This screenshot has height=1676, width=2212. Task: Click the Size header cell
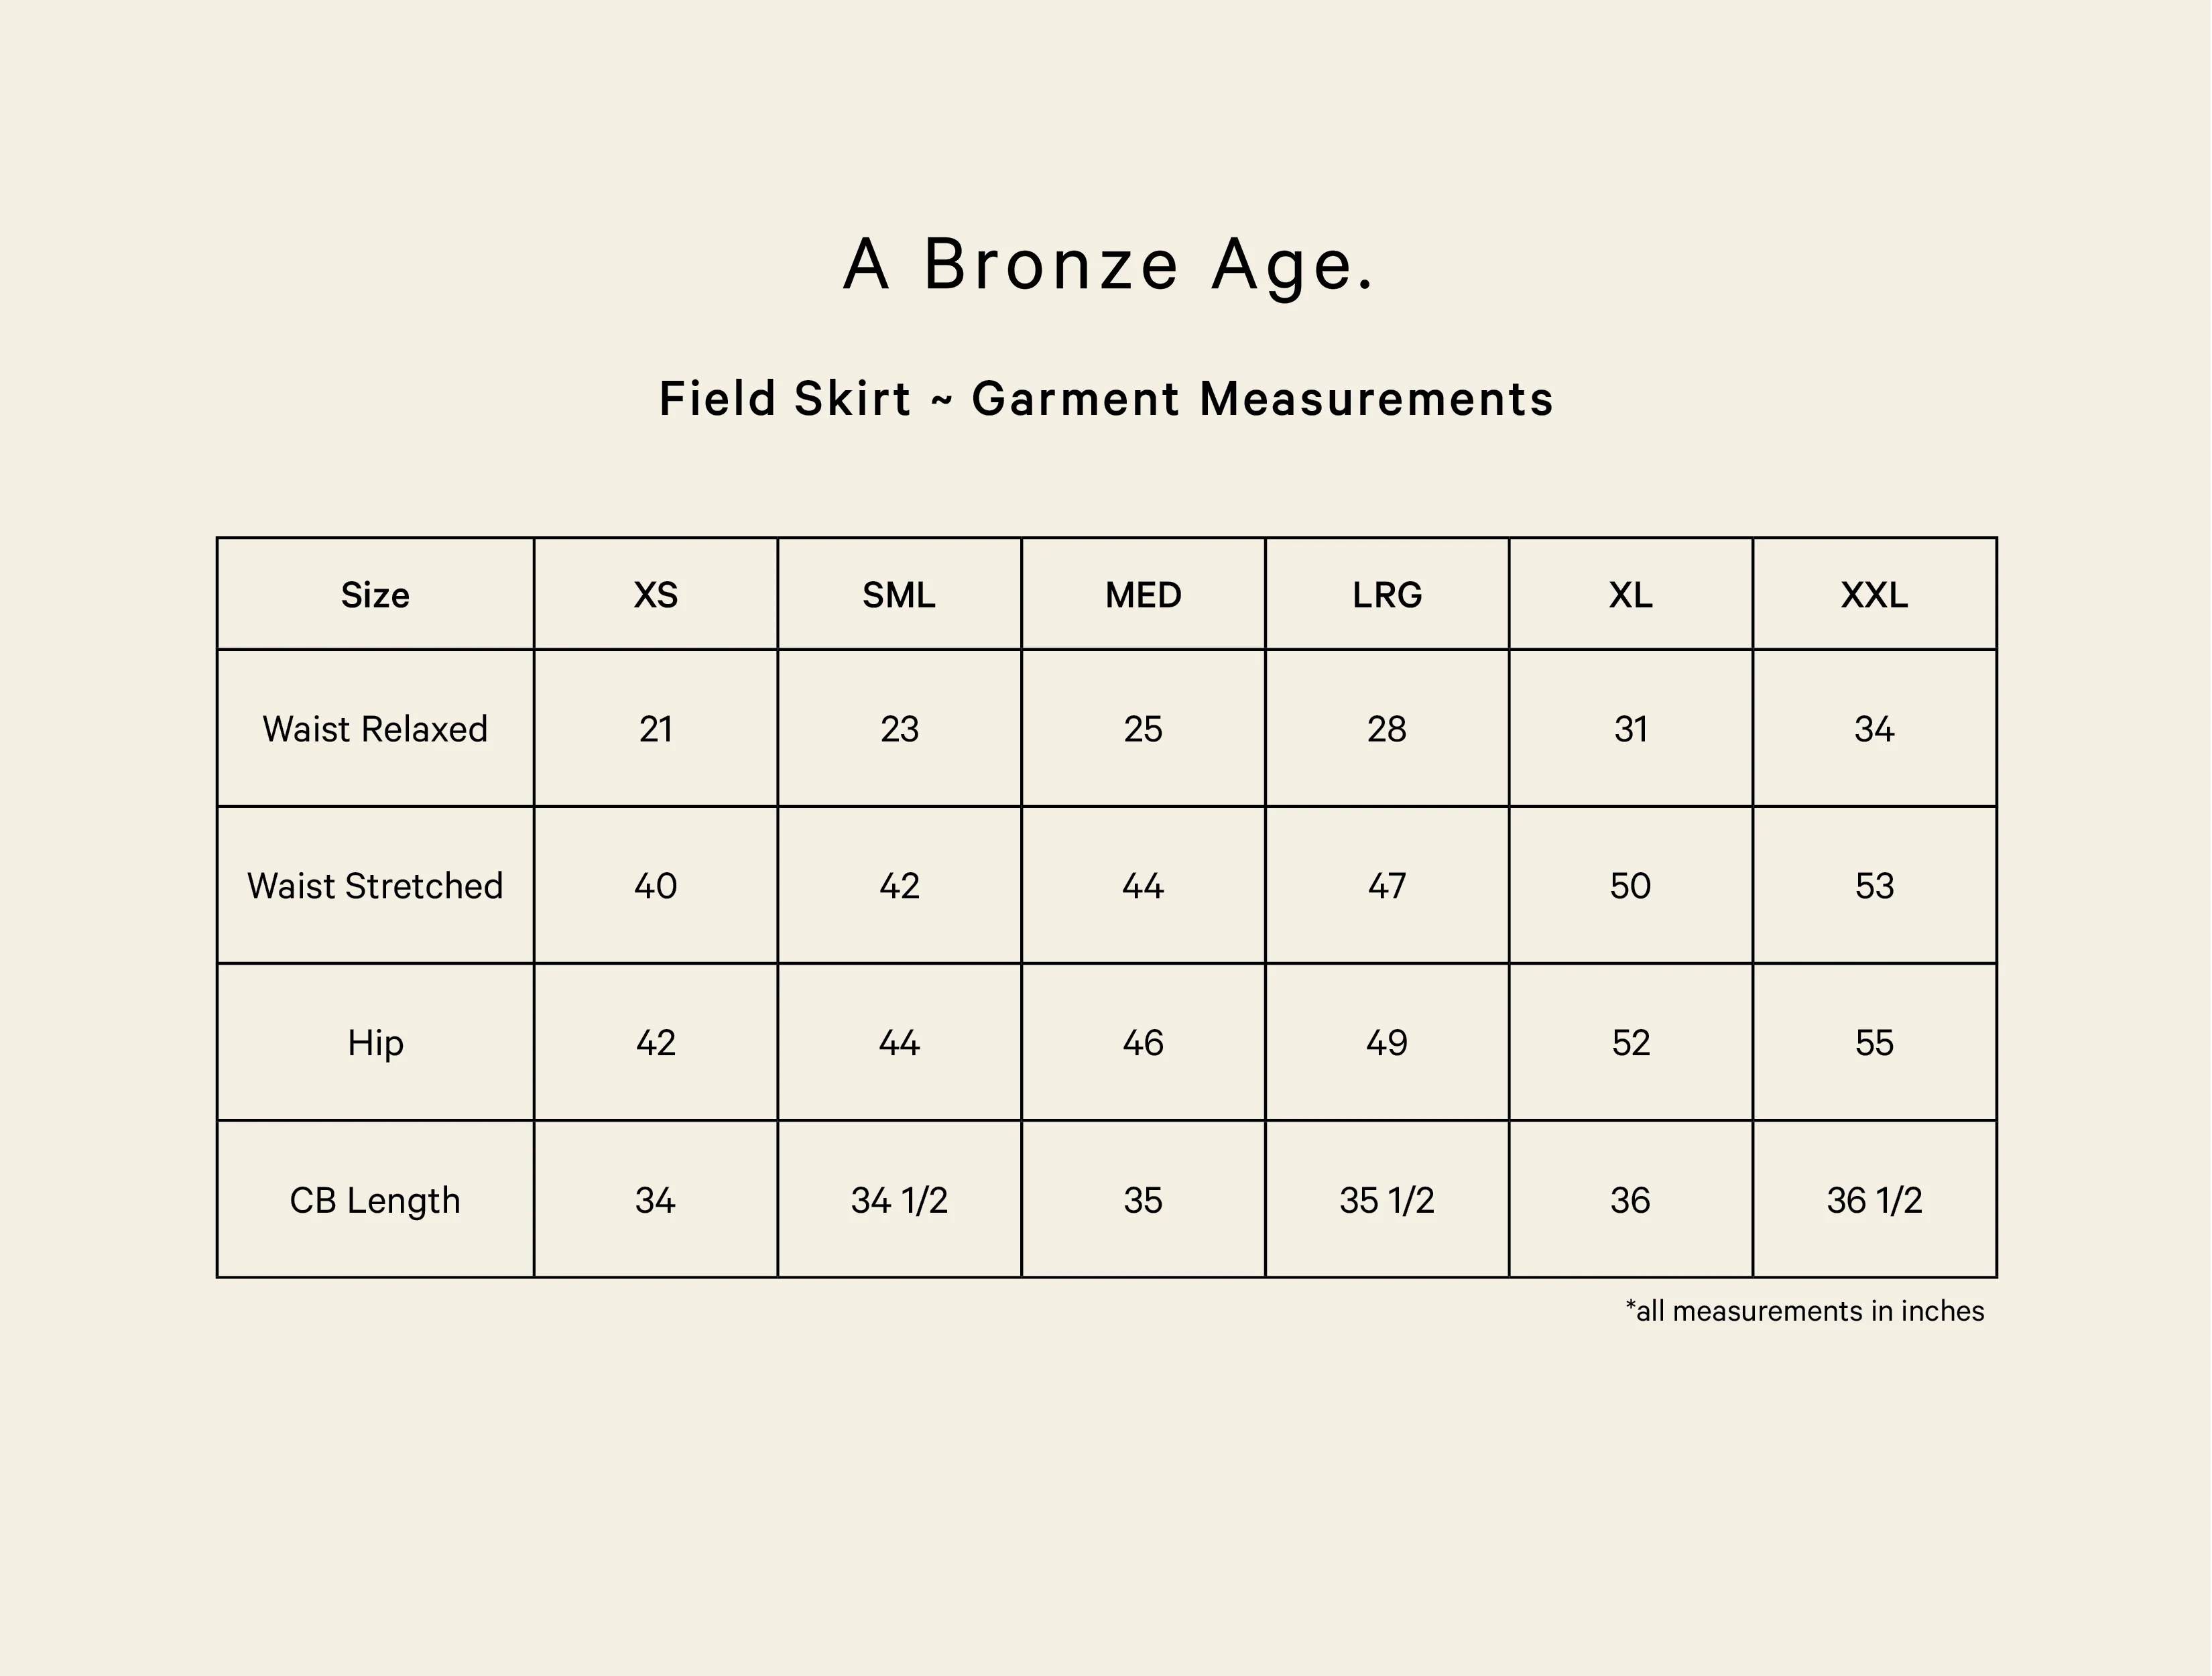pos(375,596)
